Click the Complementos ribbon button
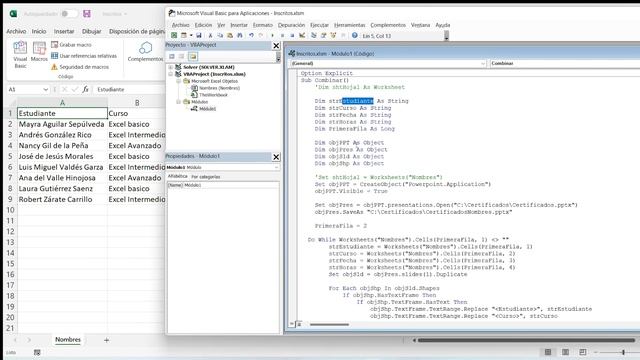Screen dimensions: 640x360 coord(145,52)
